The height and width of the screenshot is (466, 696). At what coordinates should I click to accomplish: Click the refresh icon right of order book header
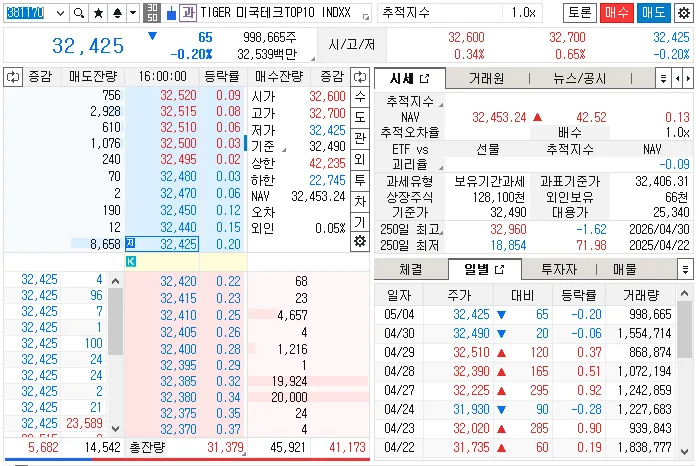click(360, 77)
